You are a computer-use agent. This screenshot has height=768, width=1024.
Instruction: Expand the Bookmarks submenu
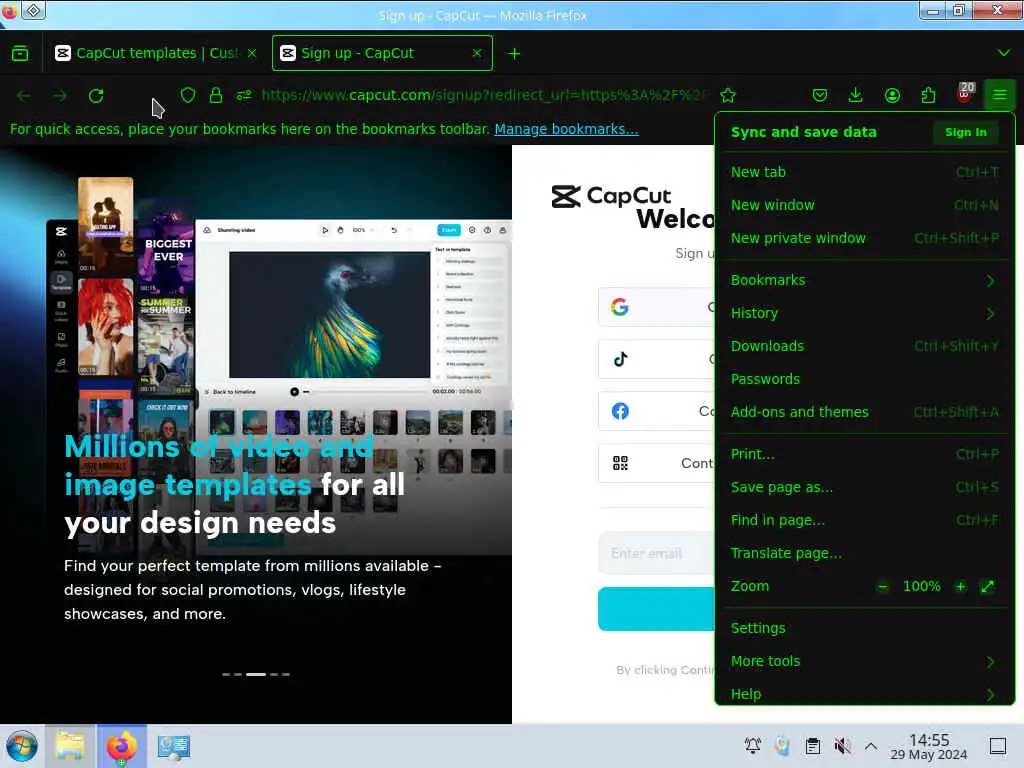(865, 280)
